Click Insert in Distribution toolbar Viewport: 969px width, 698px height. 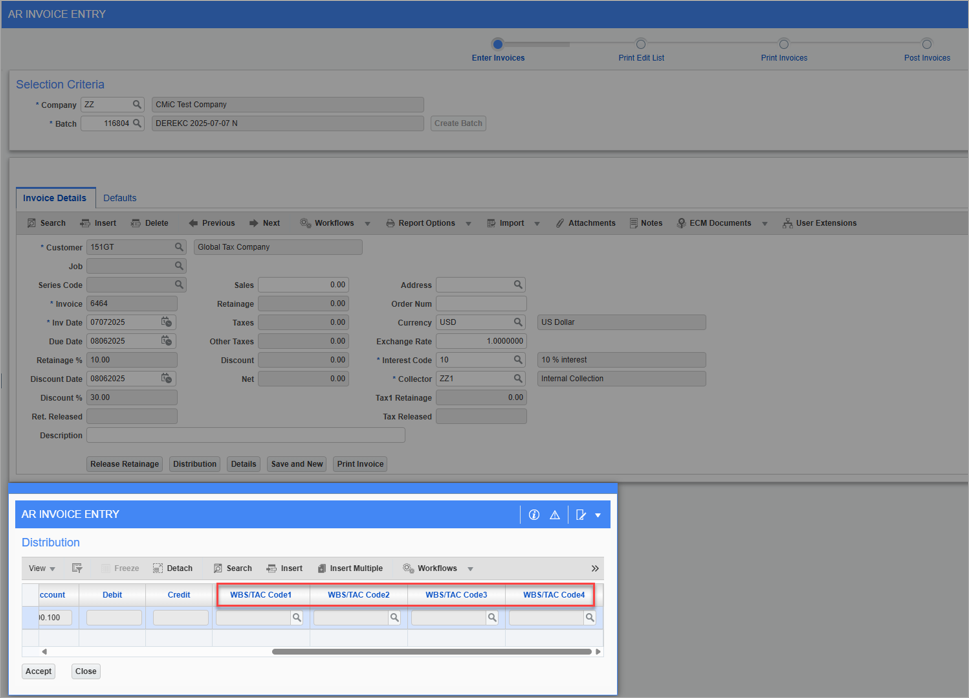pos(284,568)
